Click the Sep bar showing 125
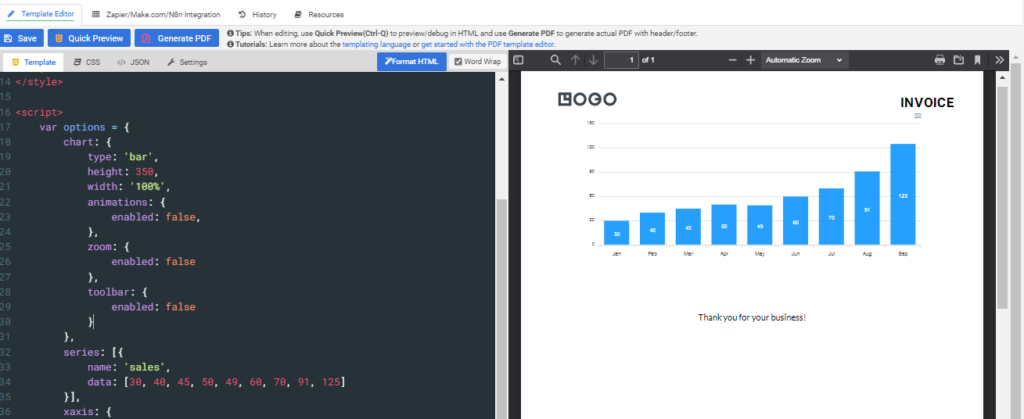 click(903, 194)
